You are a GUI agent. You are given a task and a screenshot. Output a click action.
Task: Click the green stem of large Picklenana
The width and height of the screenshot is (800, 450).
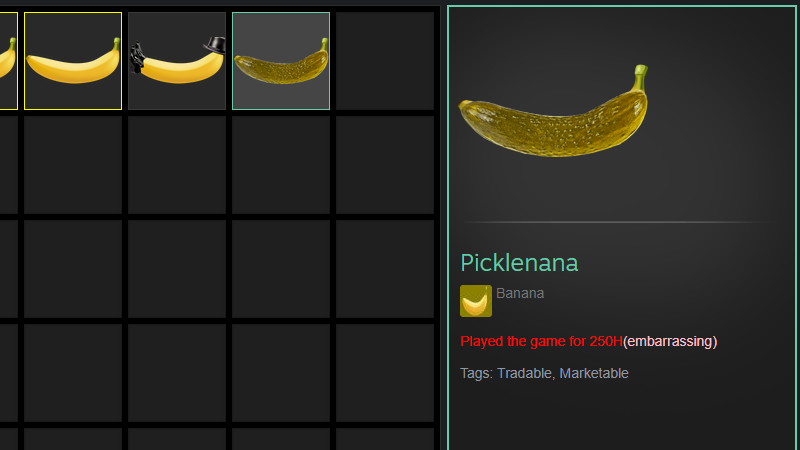640,78
